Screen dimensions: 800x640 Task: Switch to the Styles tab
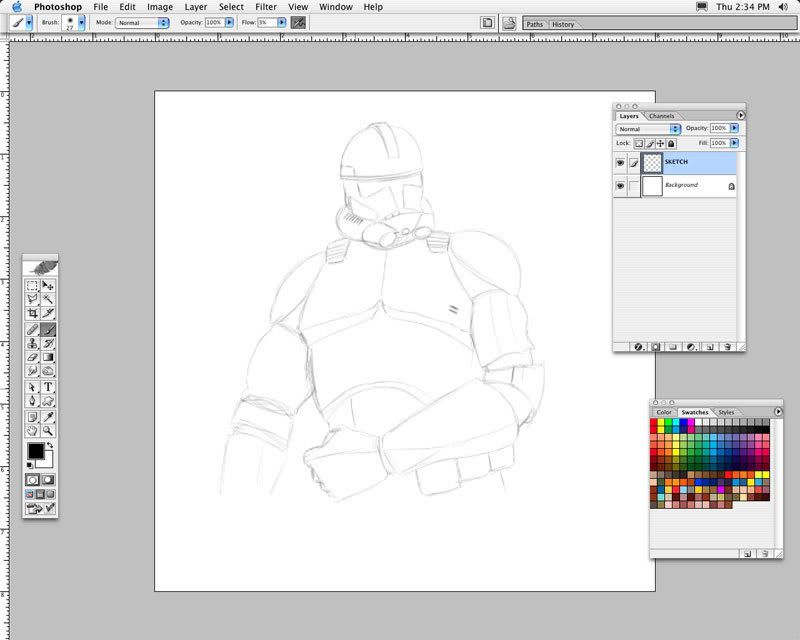pyautogui.click(x=726, y=412)
